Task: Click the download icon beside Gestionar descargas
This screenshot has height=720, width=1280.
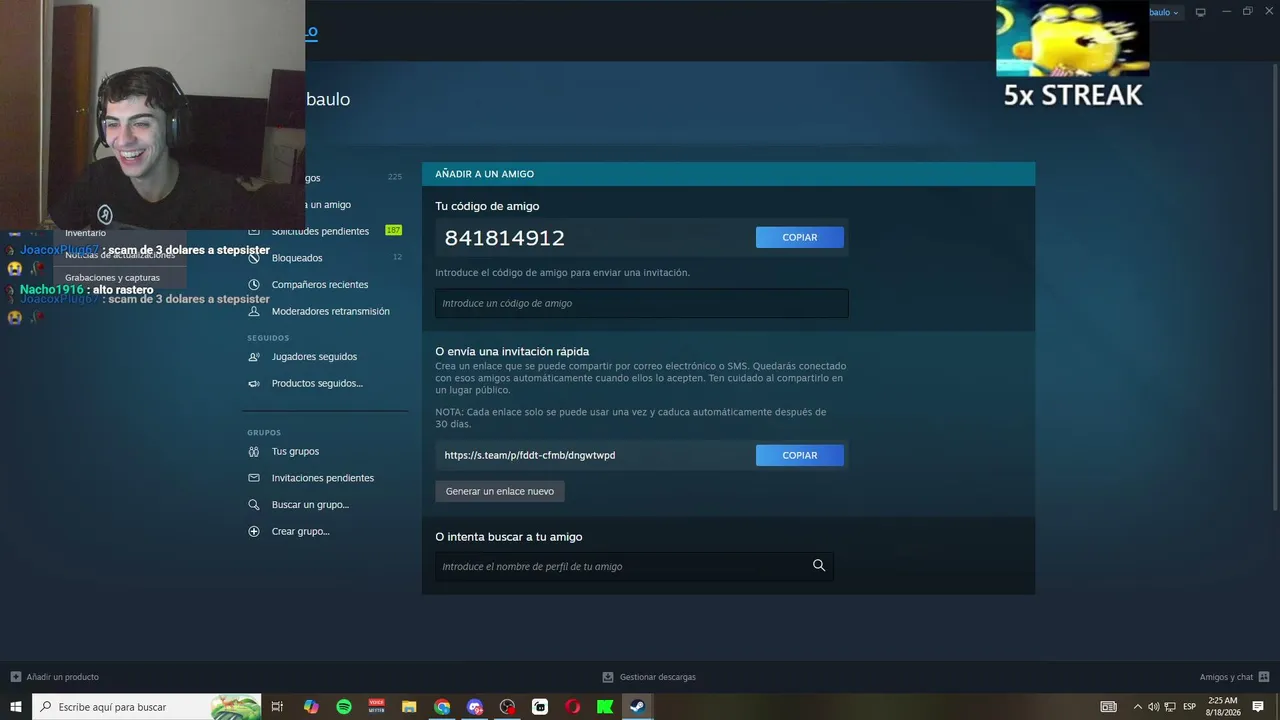Action: coord(608,677)
